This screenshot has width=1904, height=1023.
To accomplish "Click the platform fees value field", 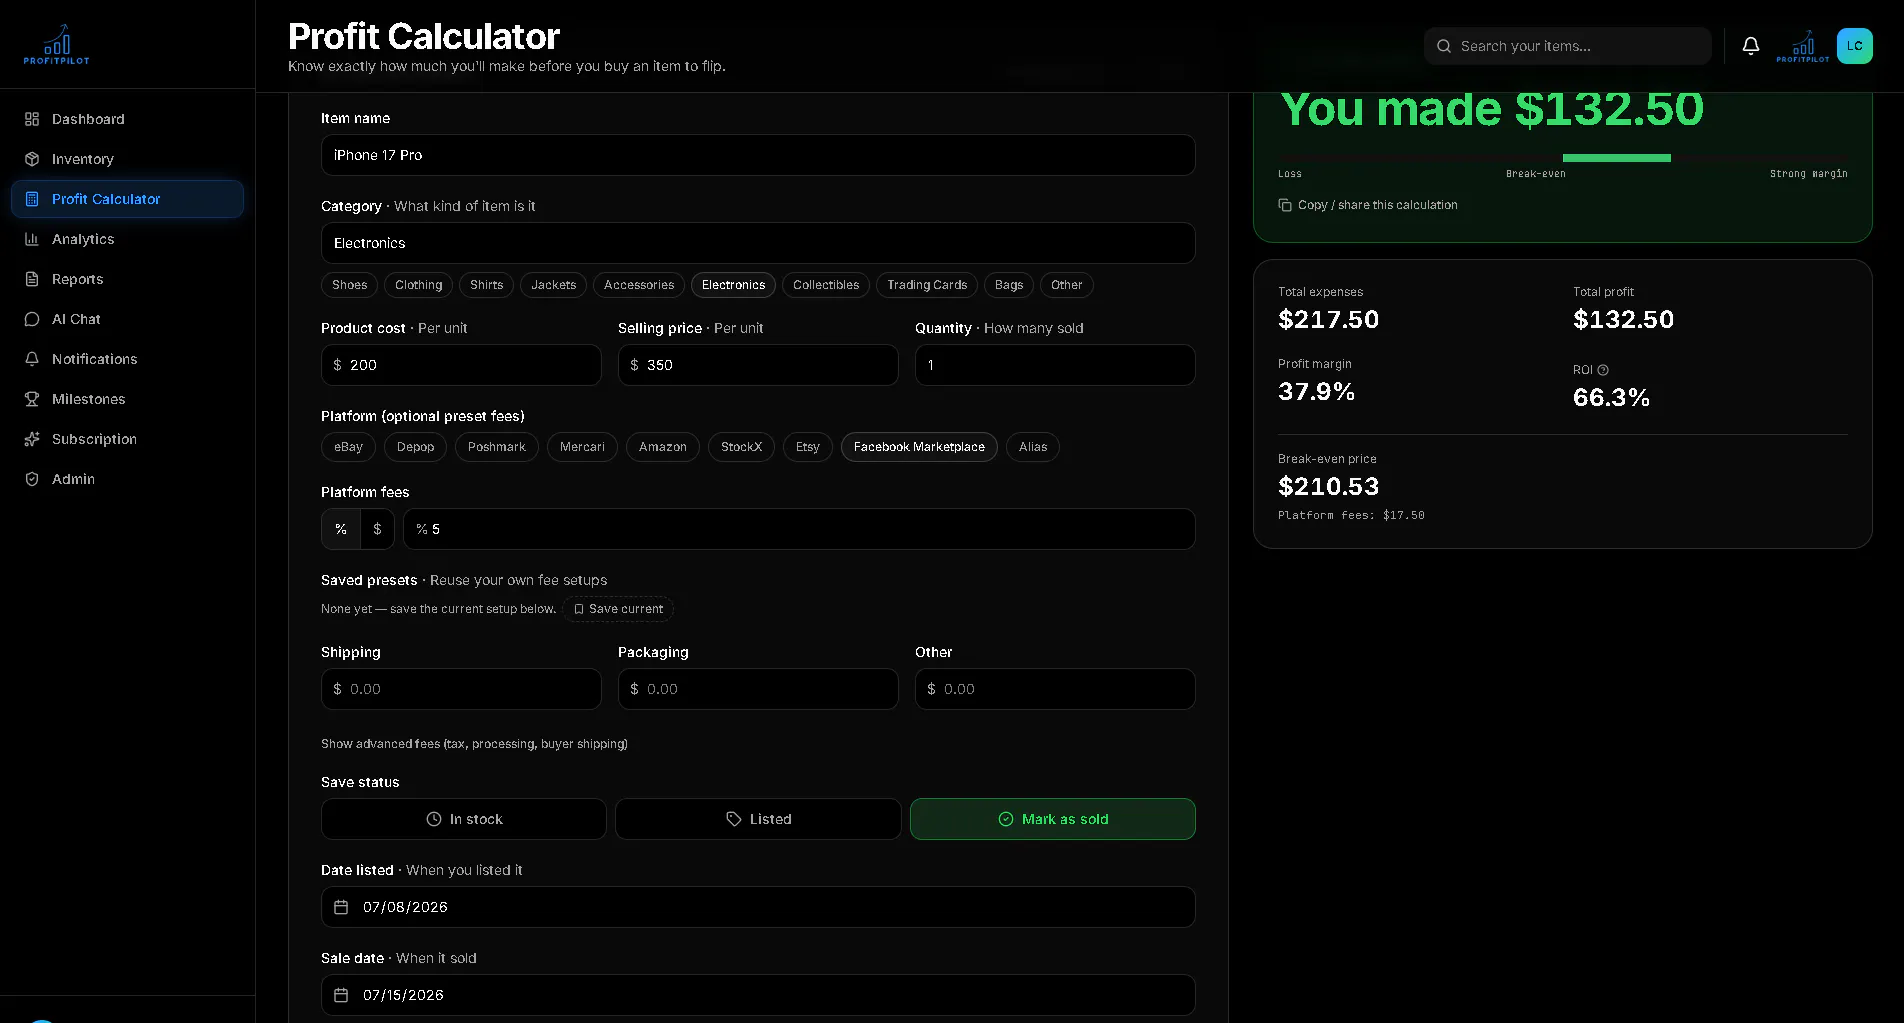I will pyautogui.click(x=799, y=529).
